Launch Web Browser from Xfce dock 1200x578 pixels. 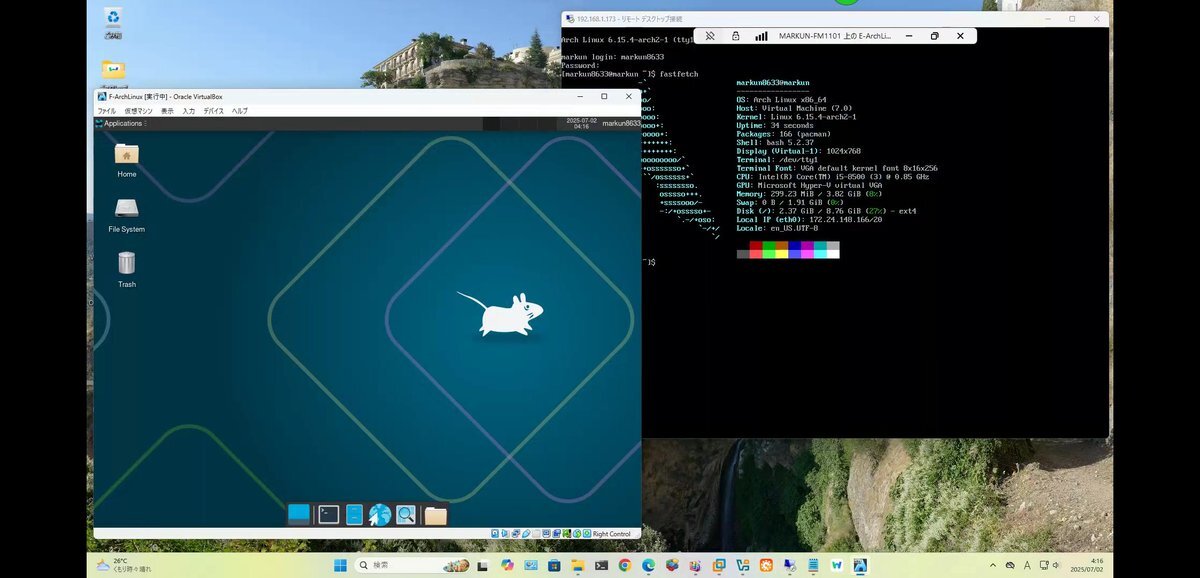tap(379, 514)
